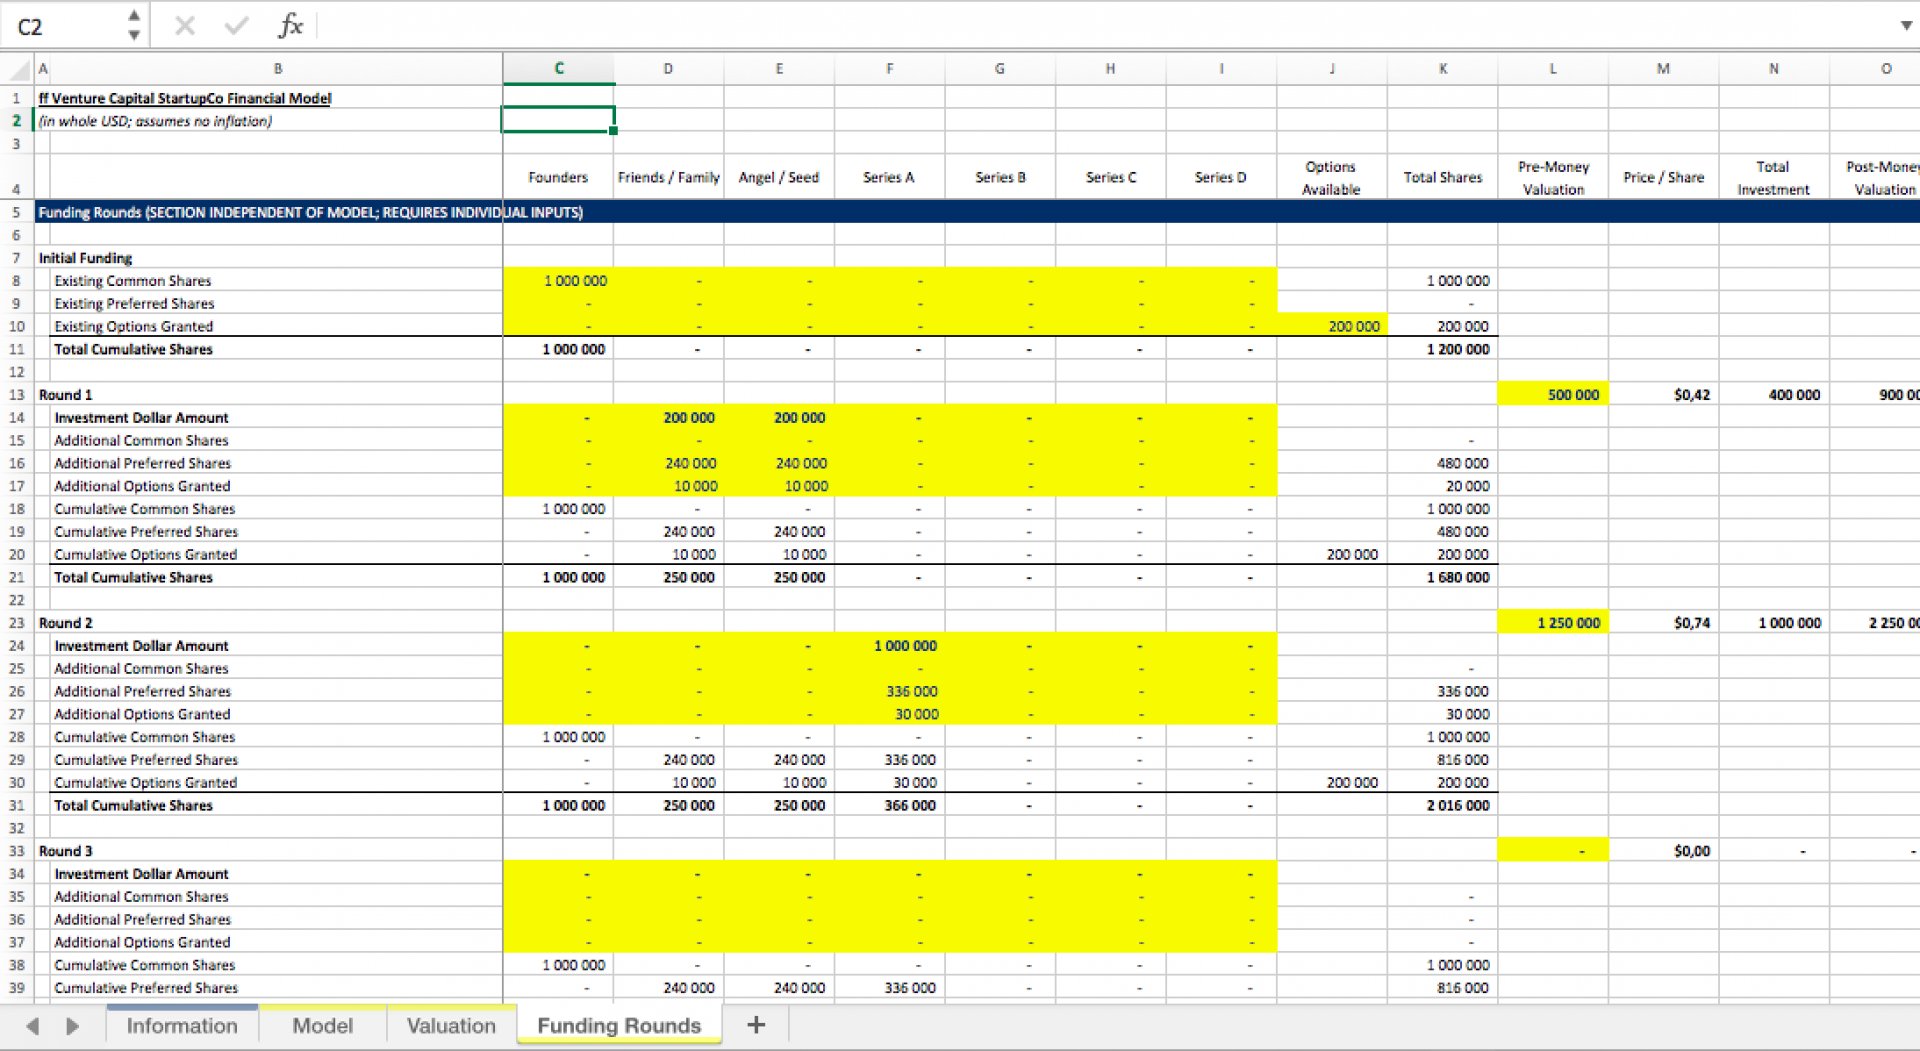Expand the formula bar with right arrow
This screenshot has height=1051, width=1920.
(x=1905, y=25)
